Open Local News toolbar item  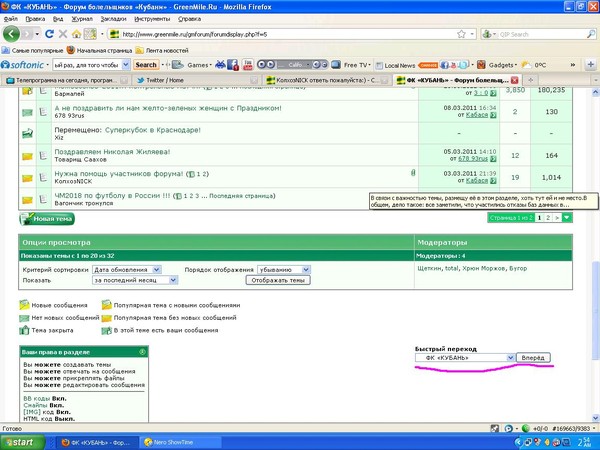395,65
